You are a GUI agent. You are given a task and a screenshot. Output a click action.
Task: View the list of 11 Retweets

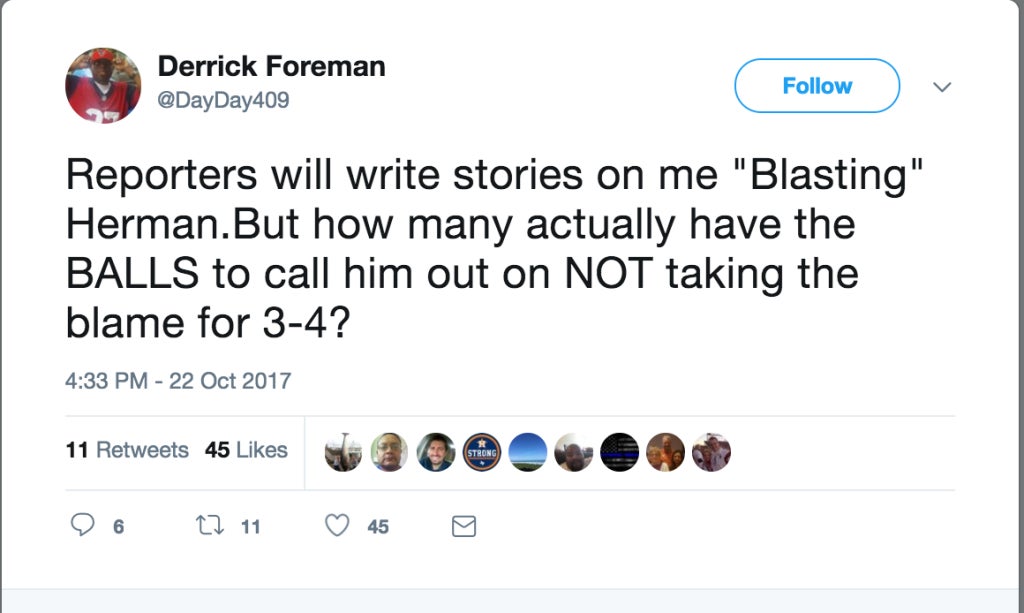point(127,450)
